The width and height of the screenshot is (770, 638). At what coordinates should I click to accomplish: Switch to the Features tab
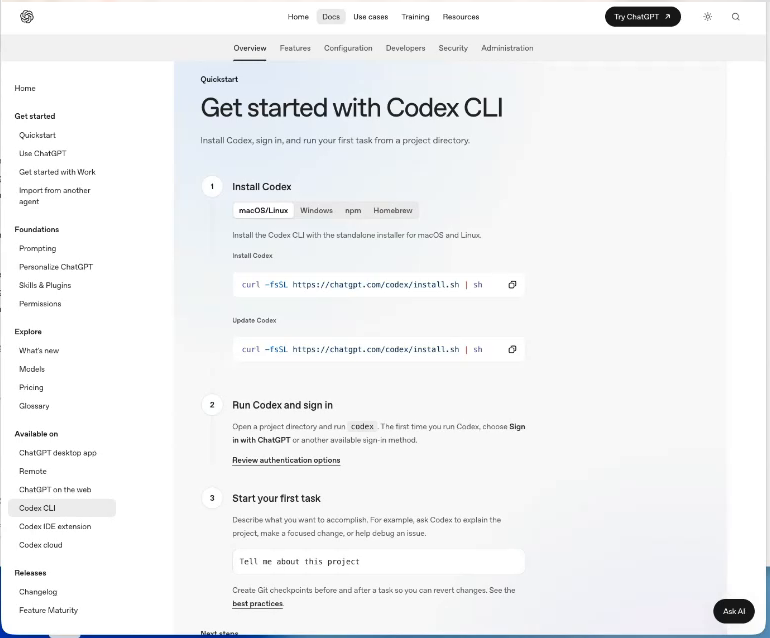click(x=295, y=48)
